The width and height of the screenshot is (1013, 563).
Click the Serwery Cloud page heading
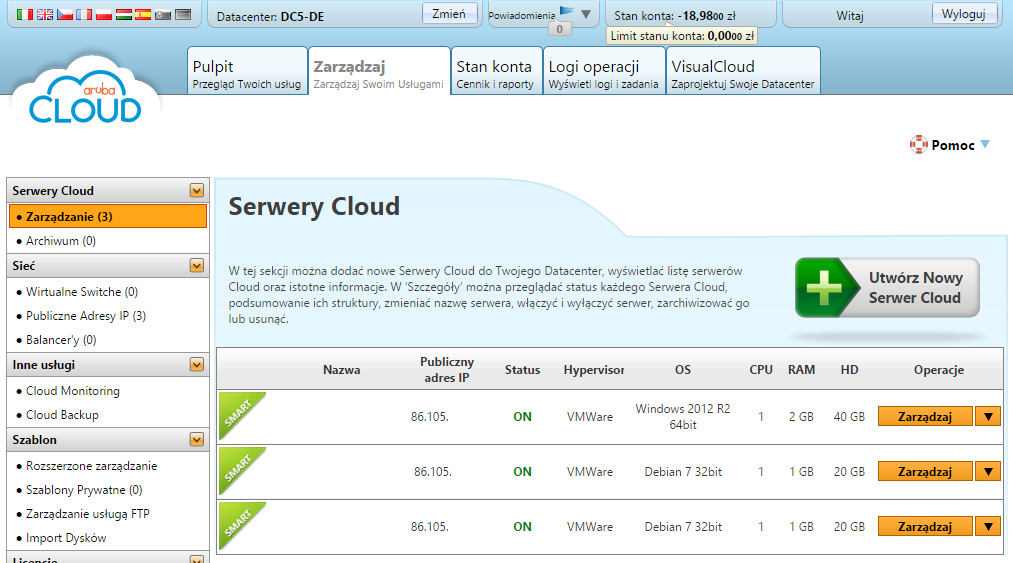pyautogui.click(x=314, y=207)
